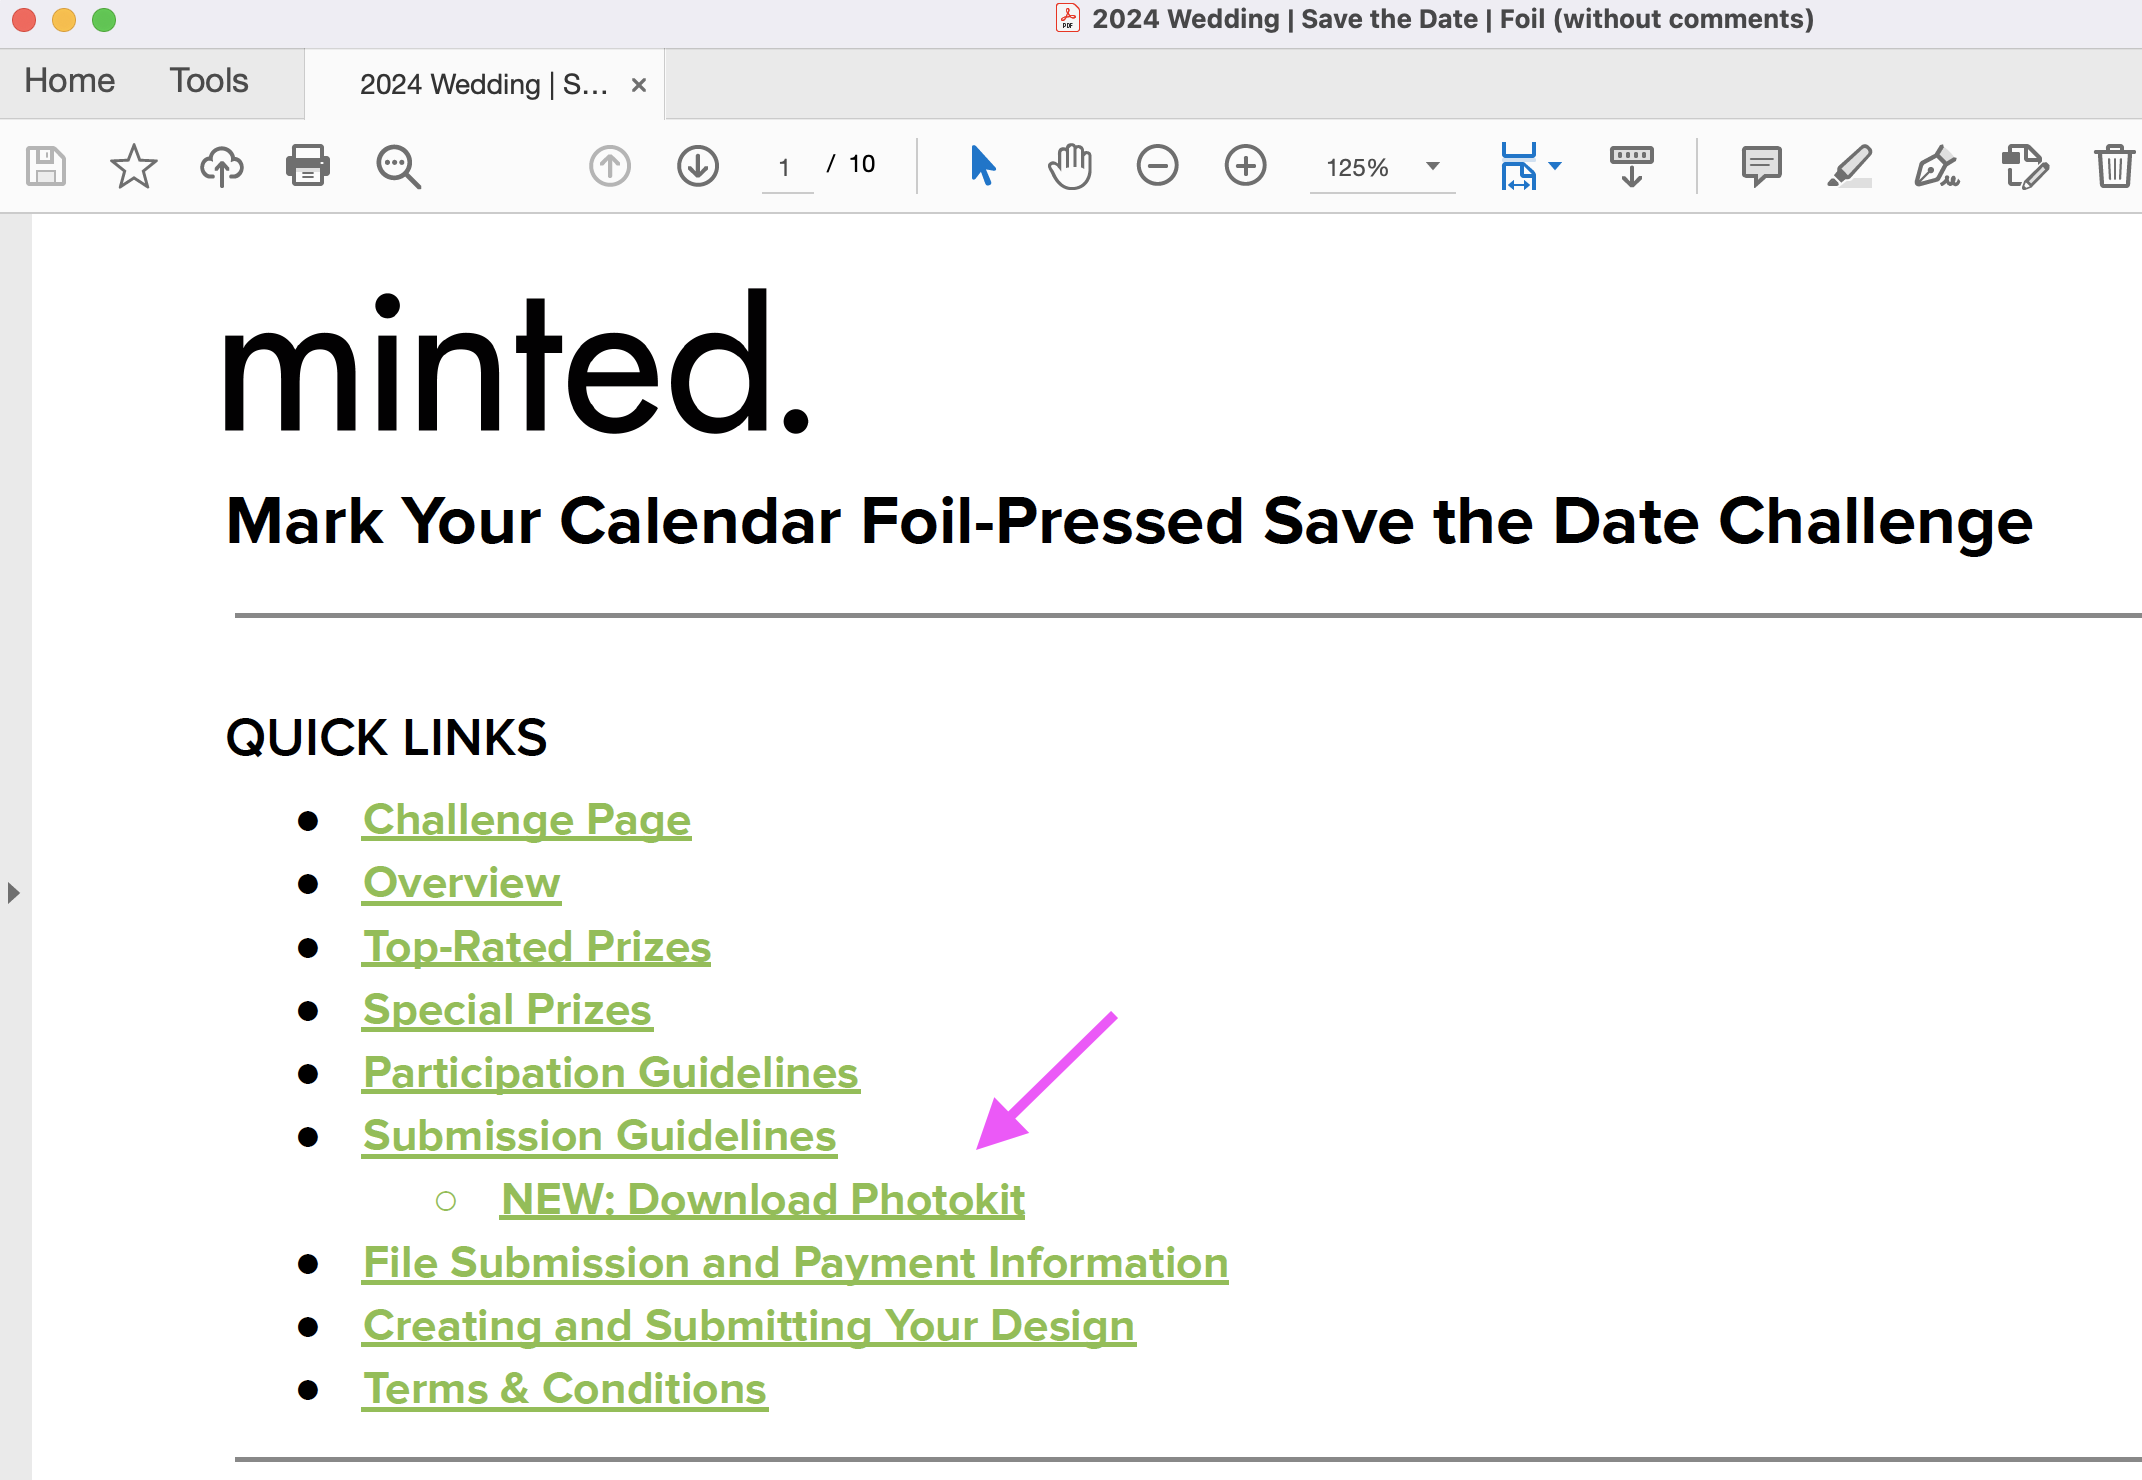Image resolution: width=2142 pixels, height=1480 pixels.
Task: Print the document using printer icon
Action: pos(308,166)
